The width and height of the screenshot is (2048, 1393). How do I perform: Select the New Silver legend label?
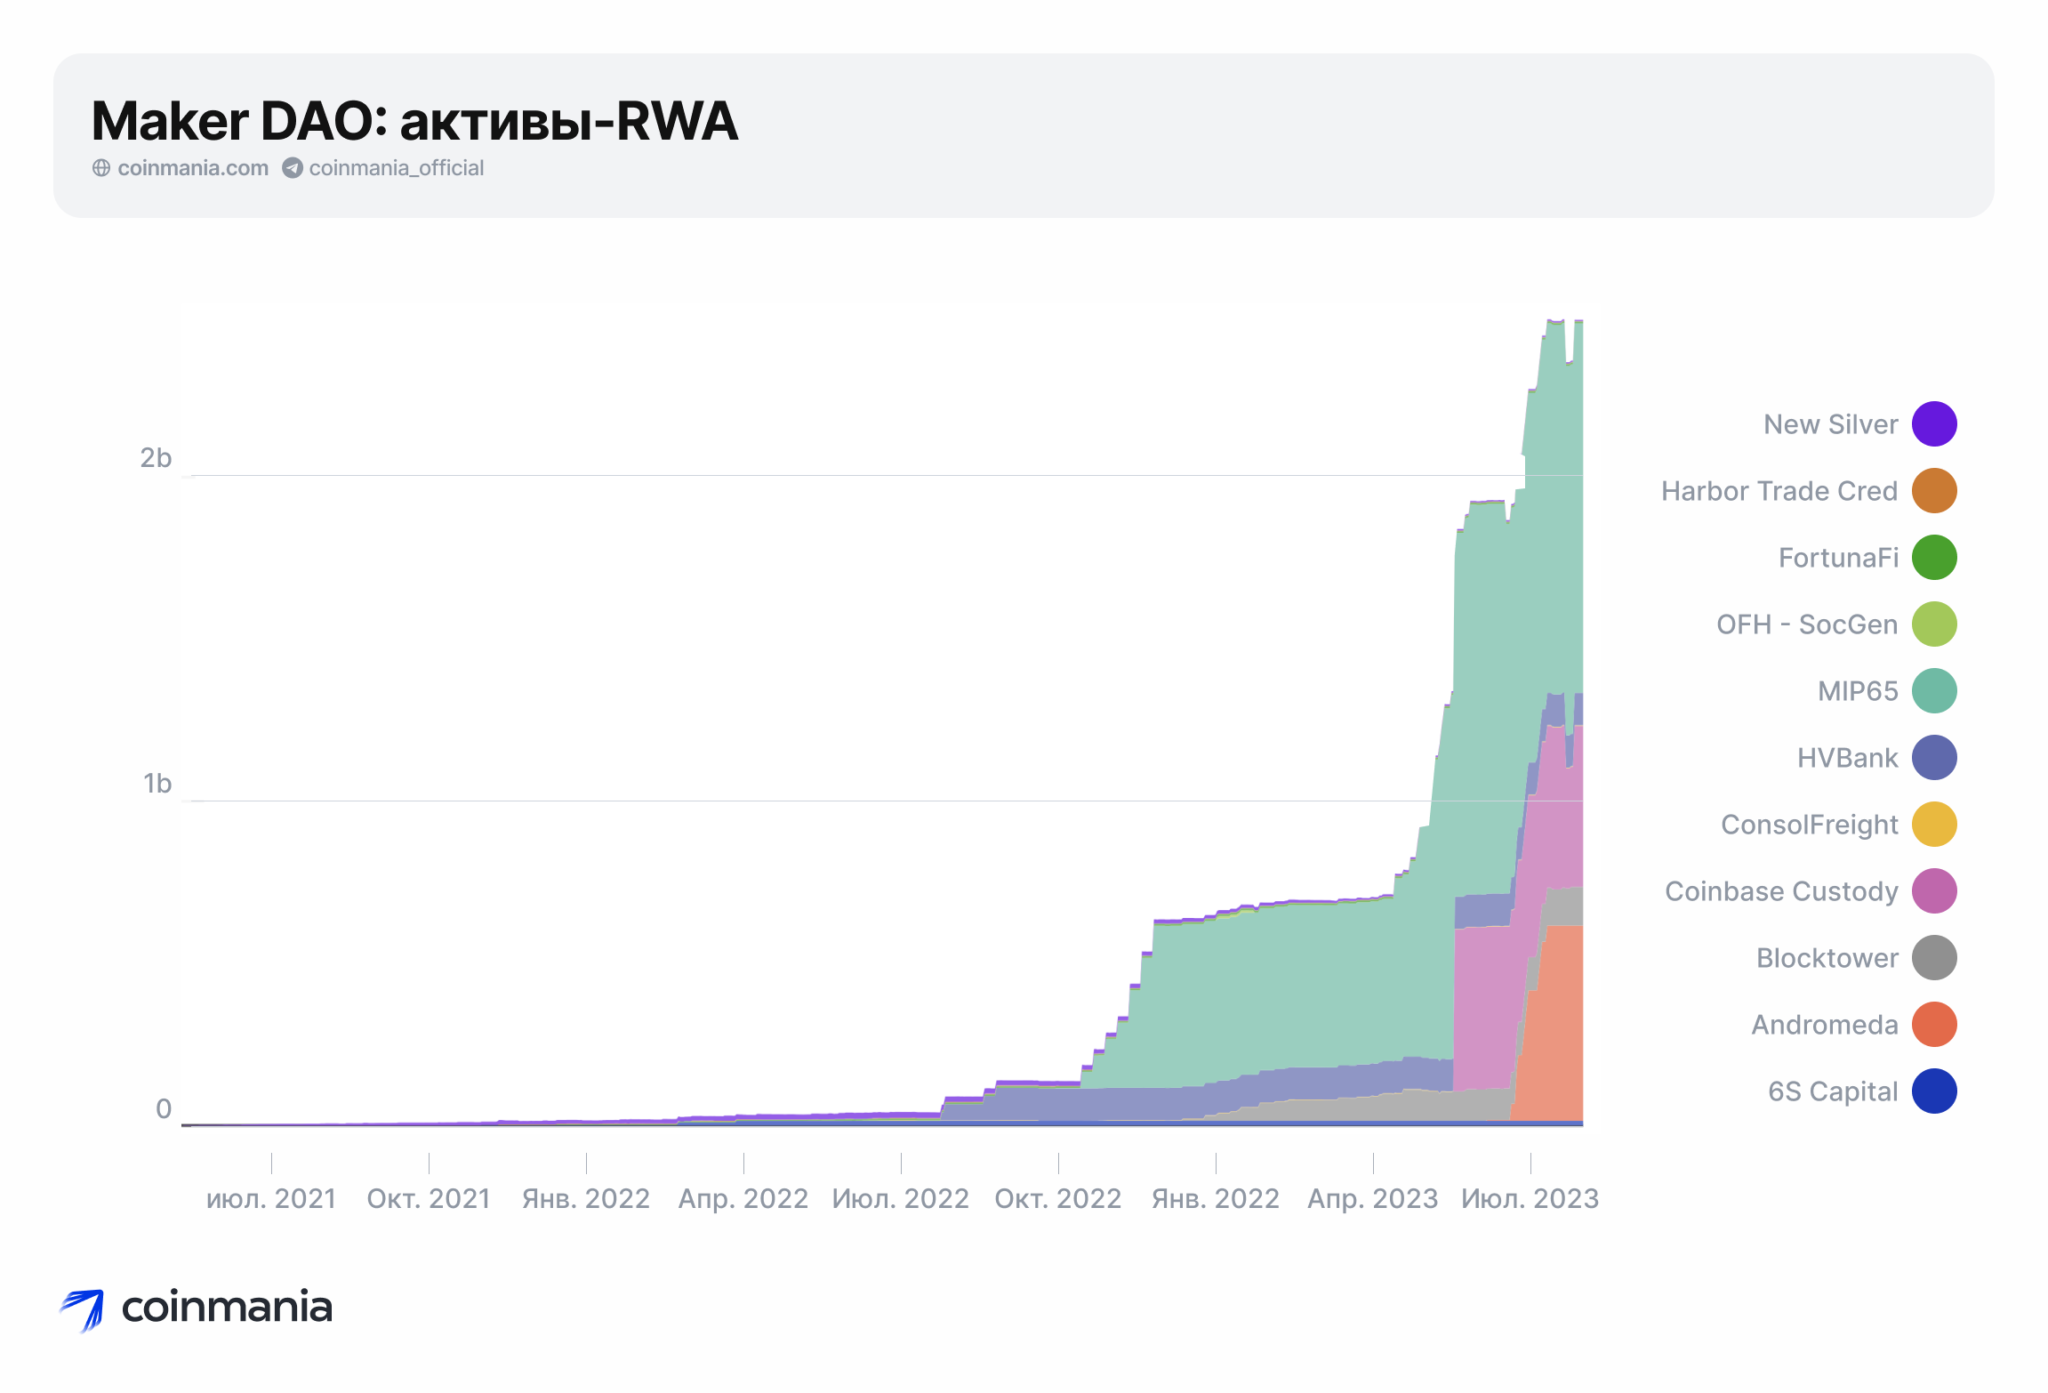[x=1830, y=424]
